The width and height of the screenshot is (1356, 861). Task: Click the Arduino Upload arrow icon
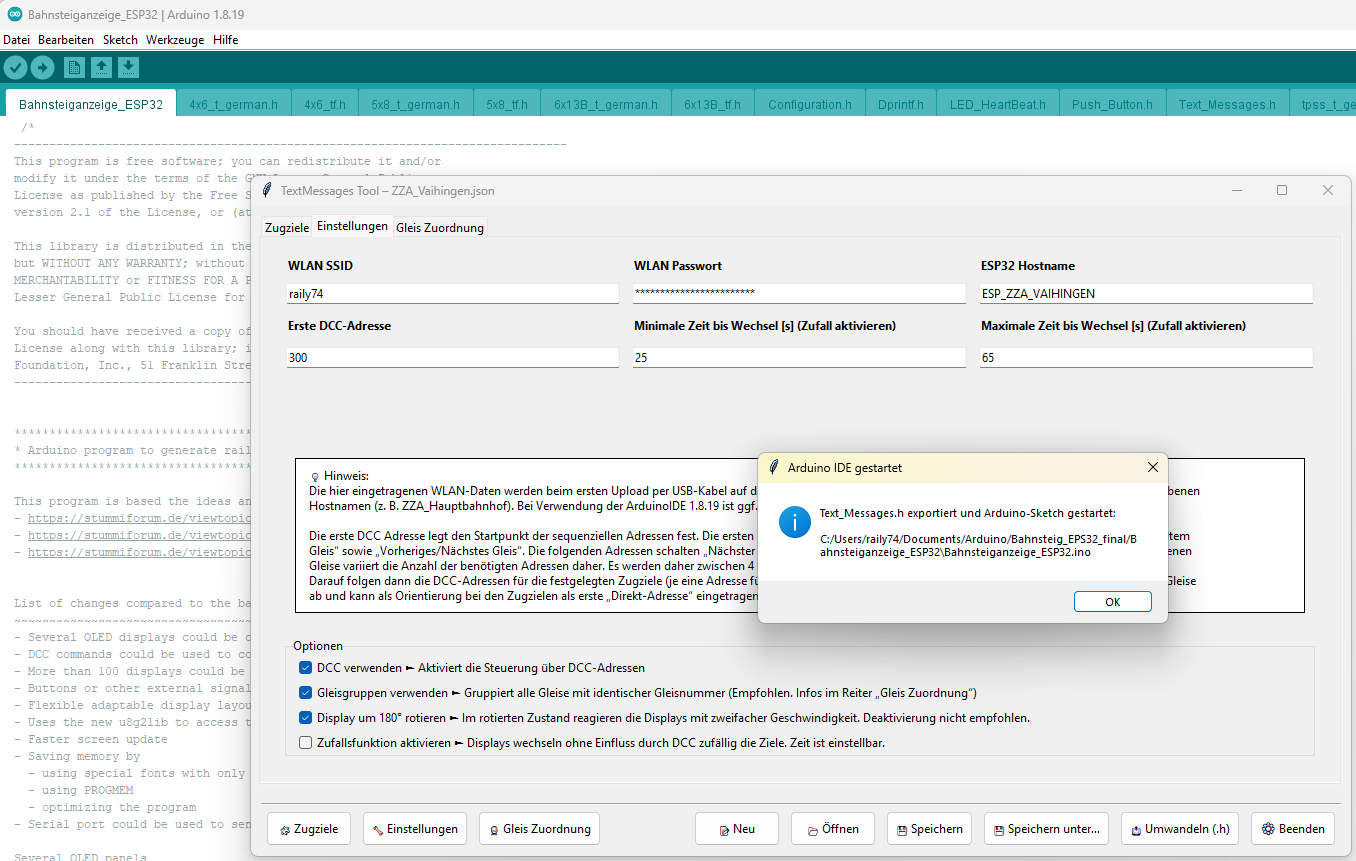tap(42, 67)
